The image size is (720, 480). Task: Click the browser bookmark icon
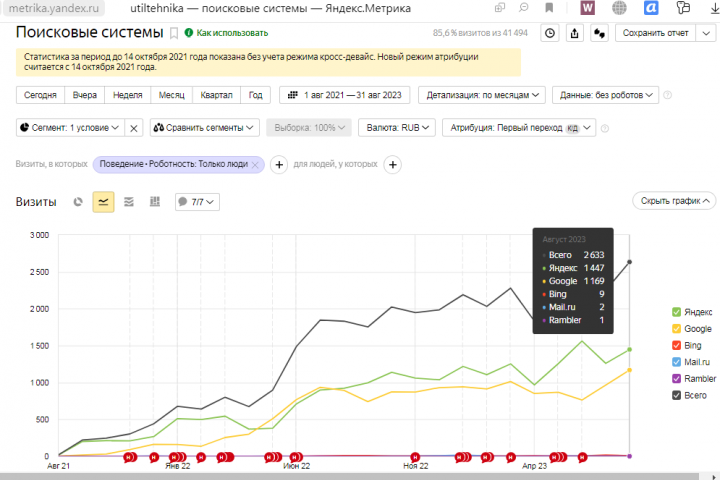tap(549, 7)
